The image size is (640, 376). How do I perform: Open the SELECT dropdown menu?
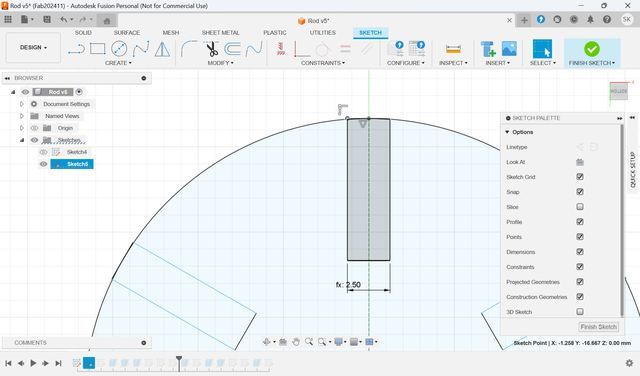542,63
